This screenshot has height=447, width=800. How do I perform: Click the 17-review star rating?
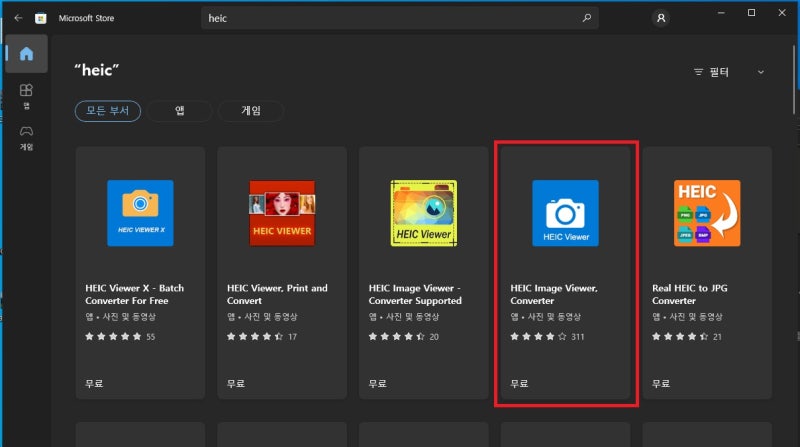point(262,336)
